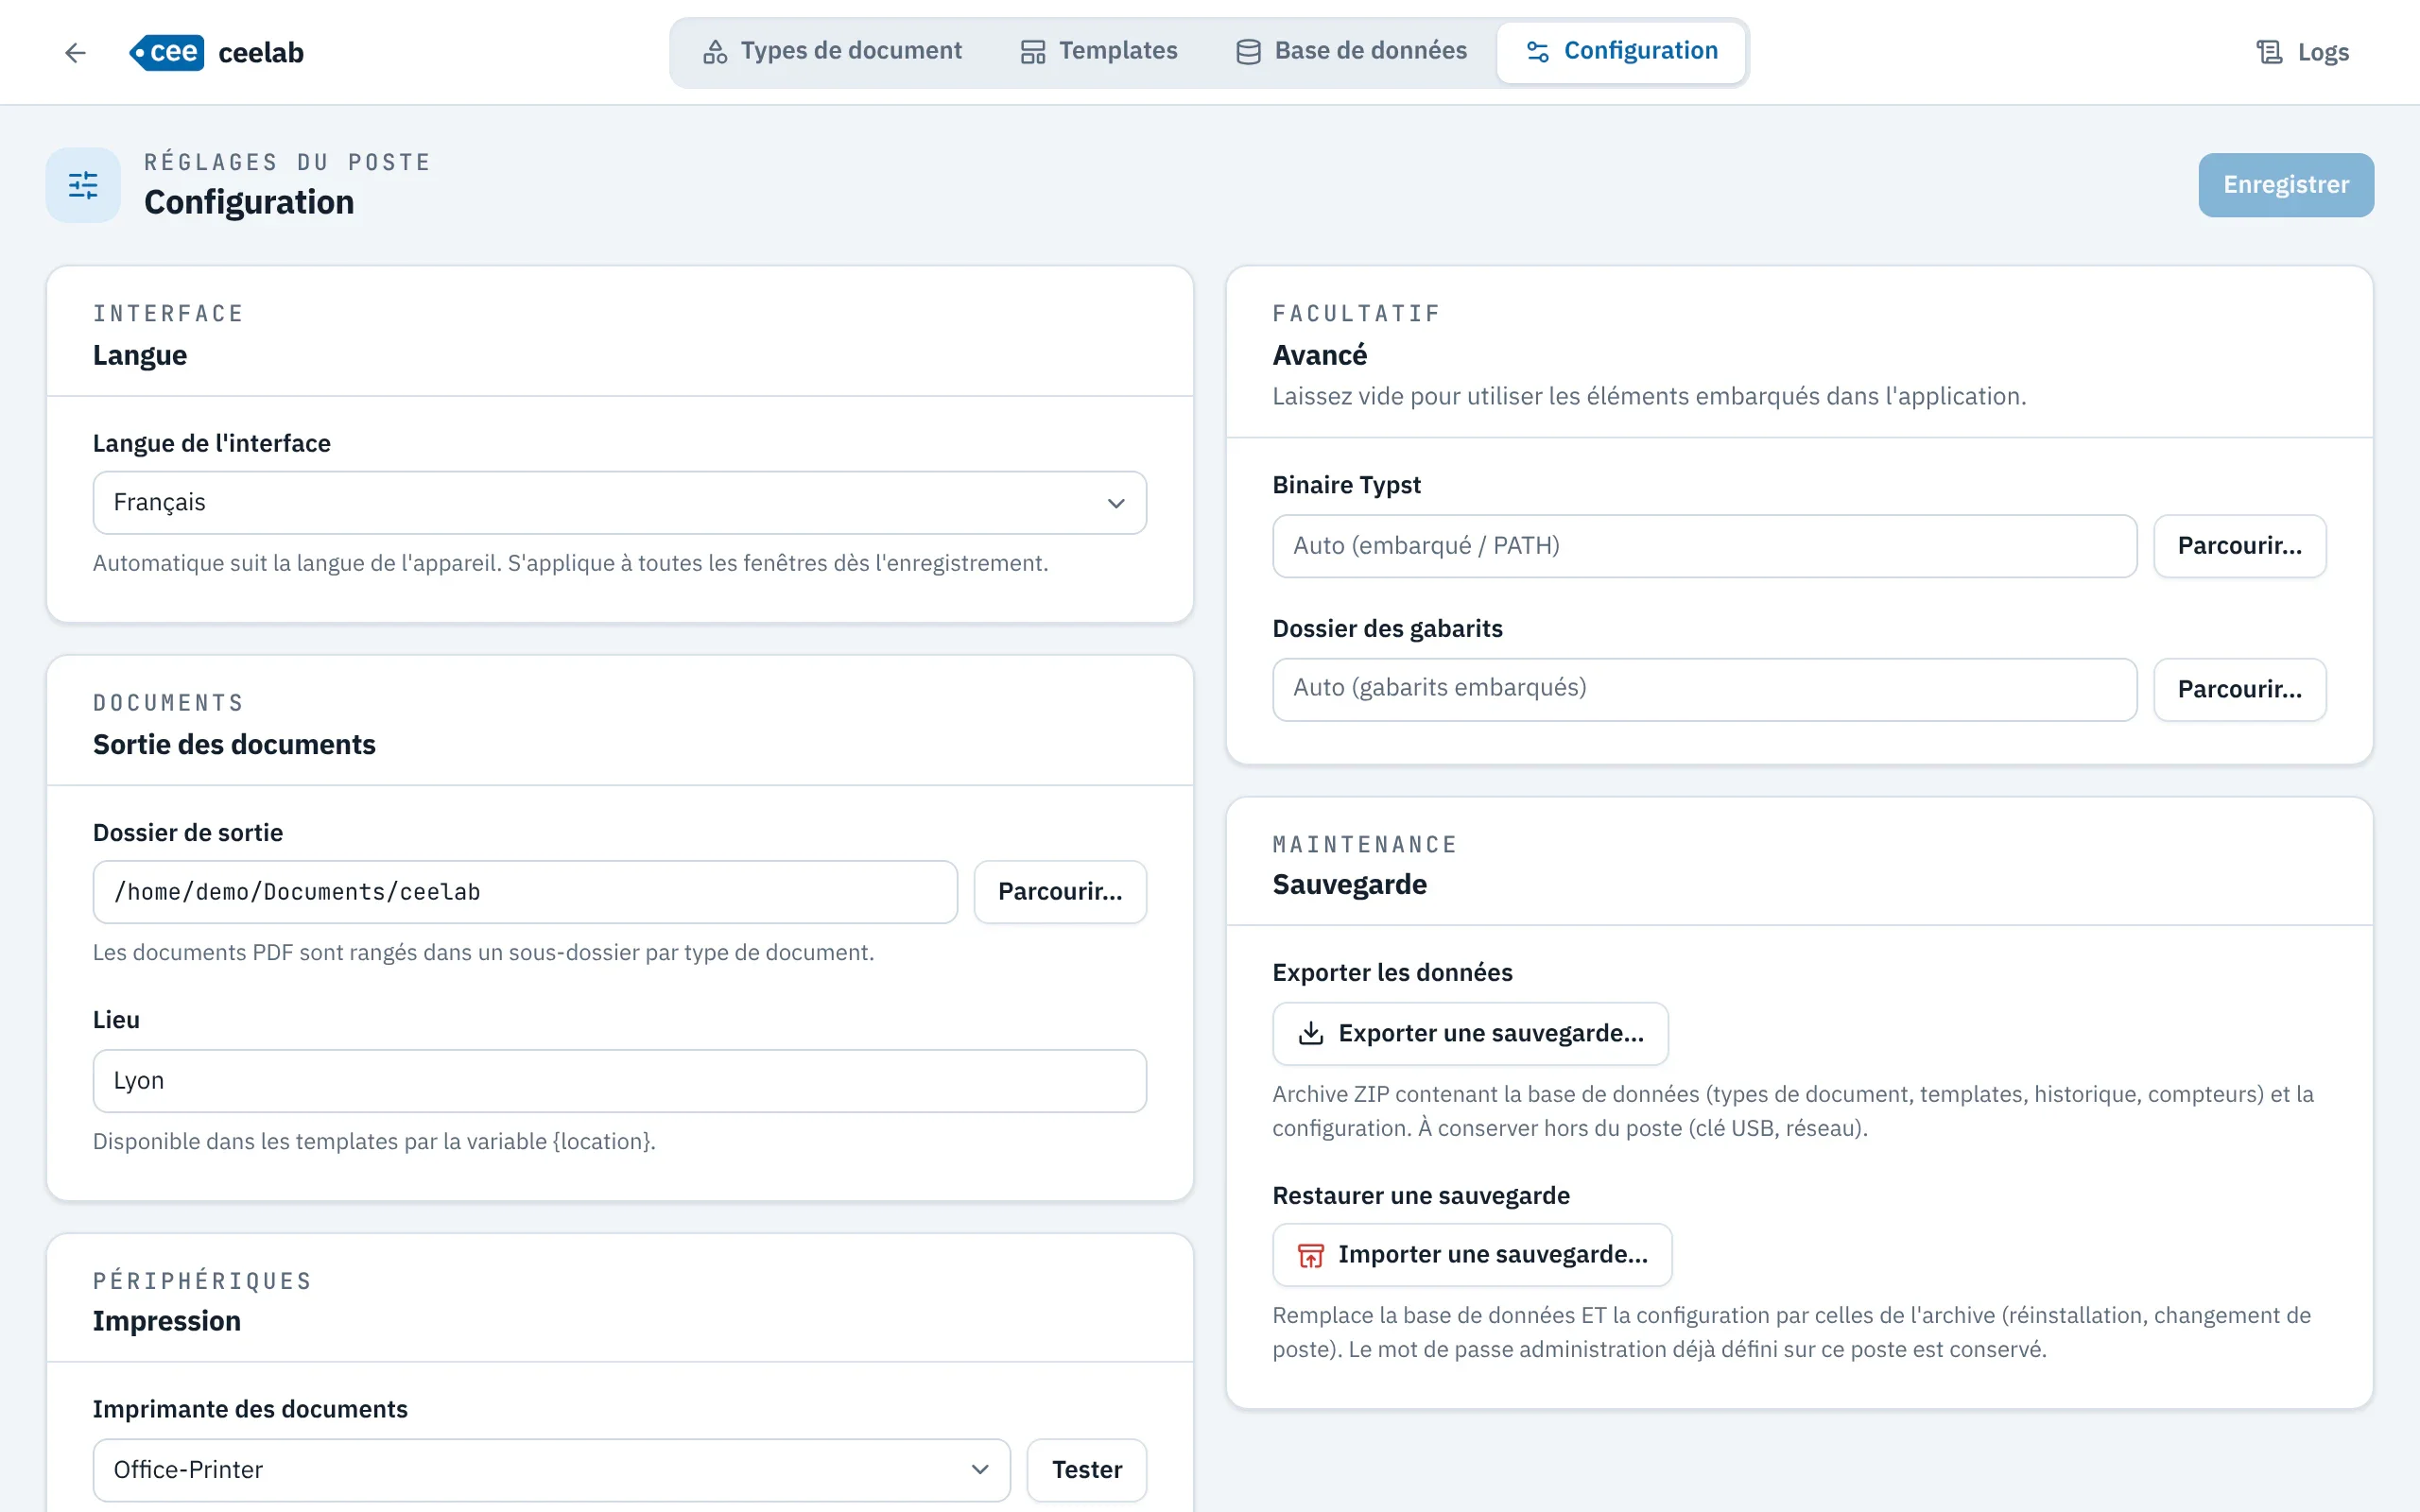
Task: Click the Tester printer button
Action: pyautogui.click(x=1087, y=1470)
